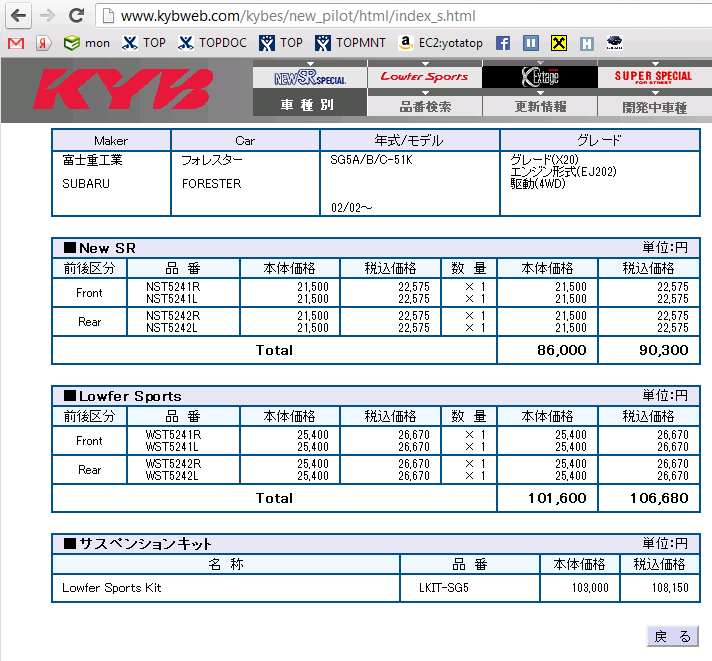Click the KYB logo
Viewport: 712px width, 661px height.
click(x=124, y=90)
